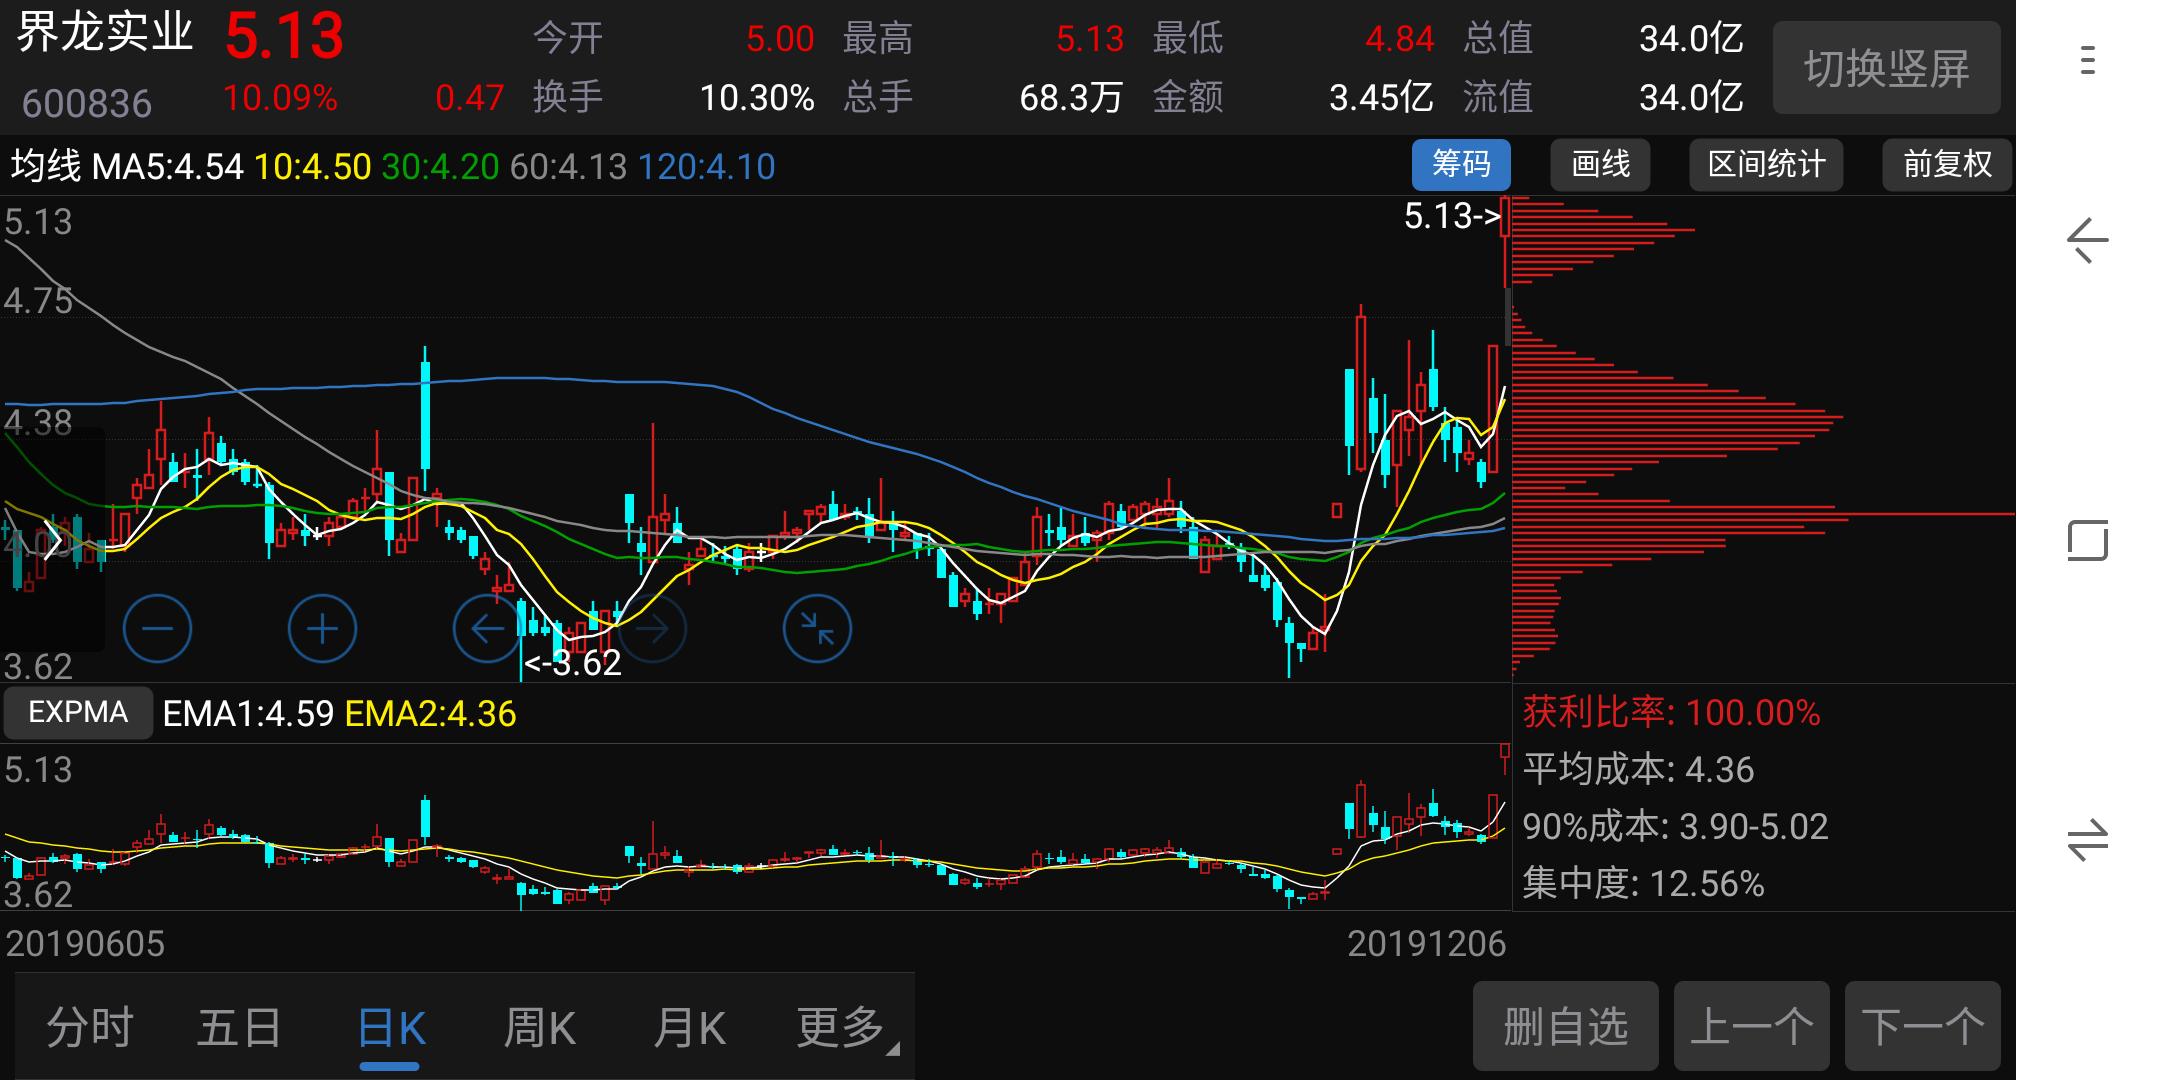Tap the swap arrows icon in sidebar
This screenshot has height=1080, width=2160.
tap(2087, 840)
